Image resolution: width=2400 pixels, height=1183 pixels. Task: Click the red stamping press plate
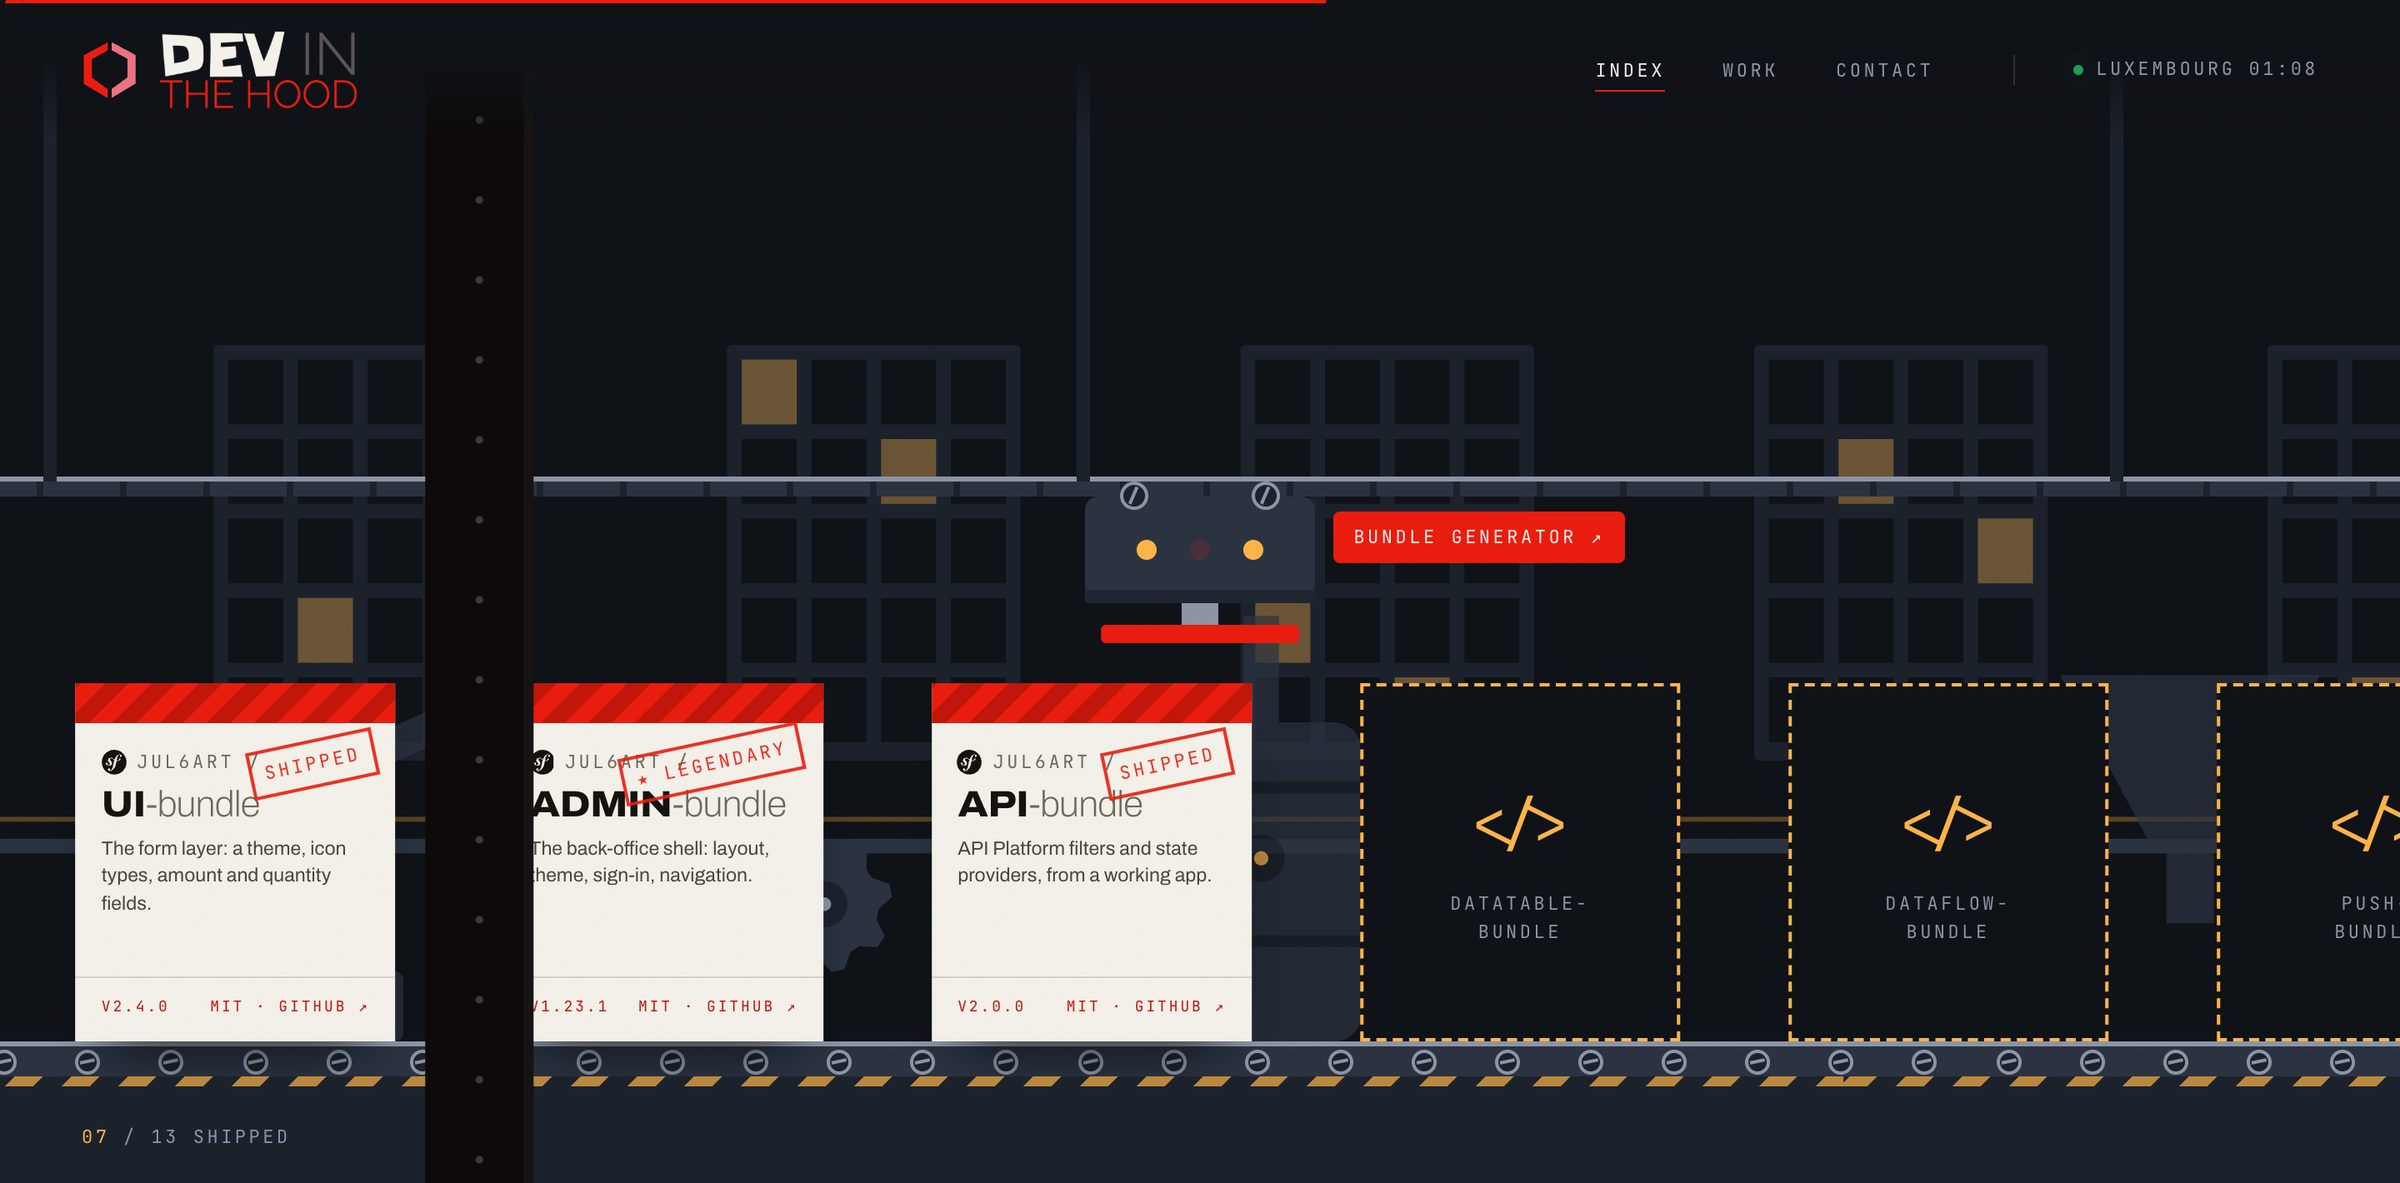point(1199,633)
